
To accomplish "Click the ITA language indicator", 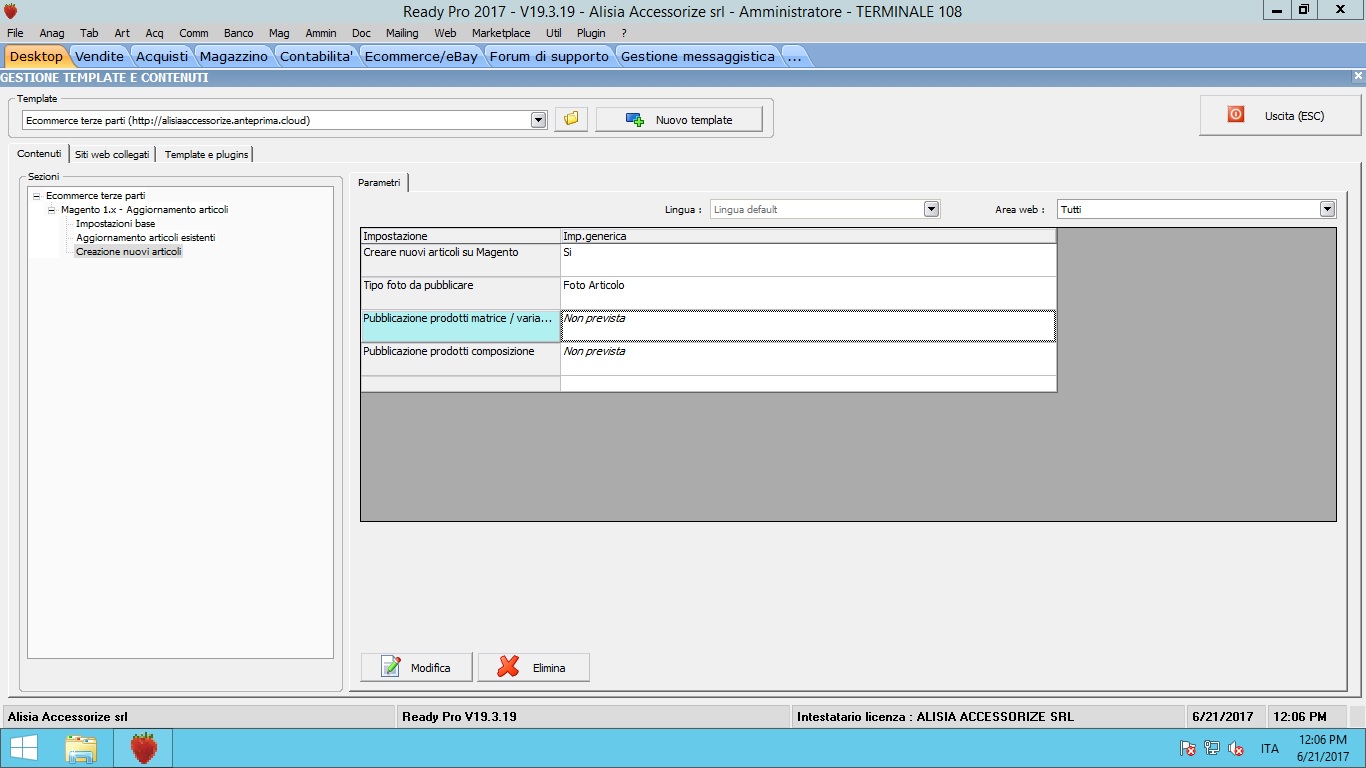I will click(1269, 748).
